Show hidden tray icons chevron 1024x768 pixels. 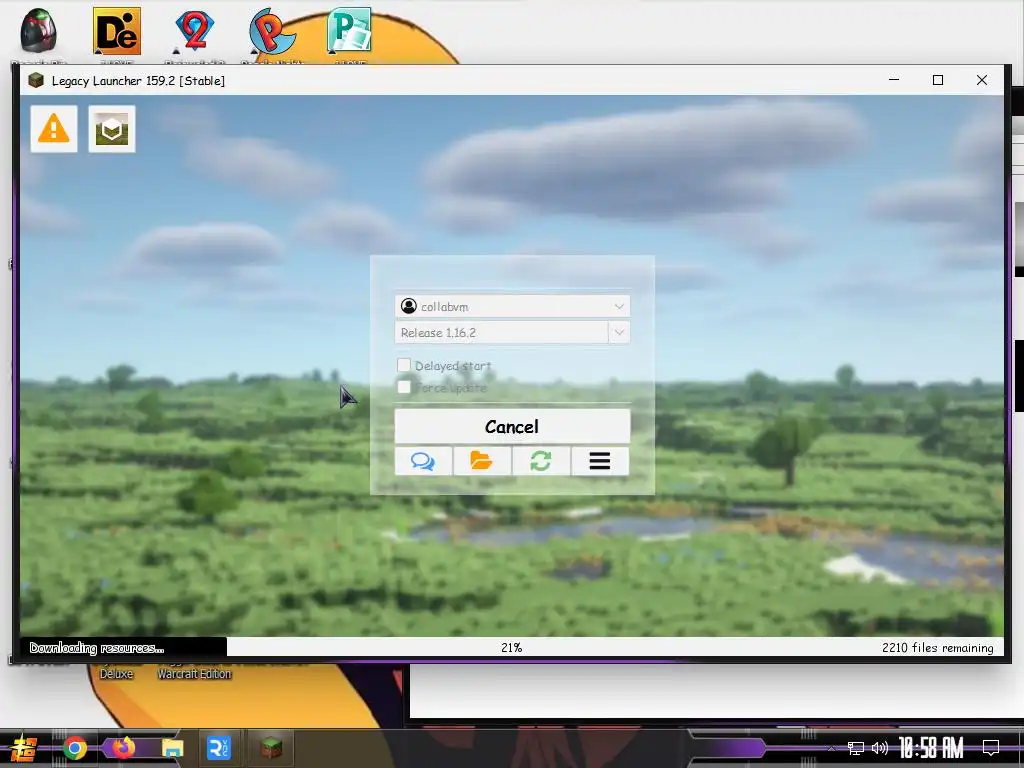(831, 748)
